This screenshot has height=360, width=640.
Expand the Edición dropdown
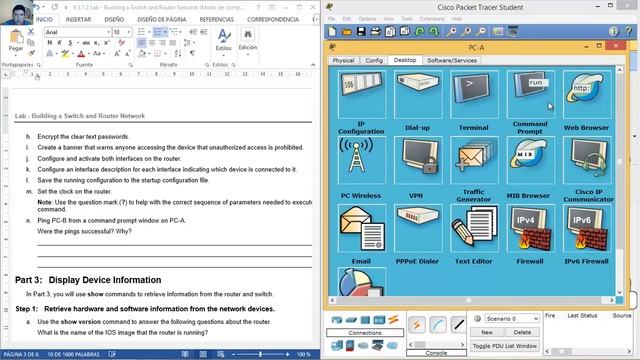(x=248, y=42)
